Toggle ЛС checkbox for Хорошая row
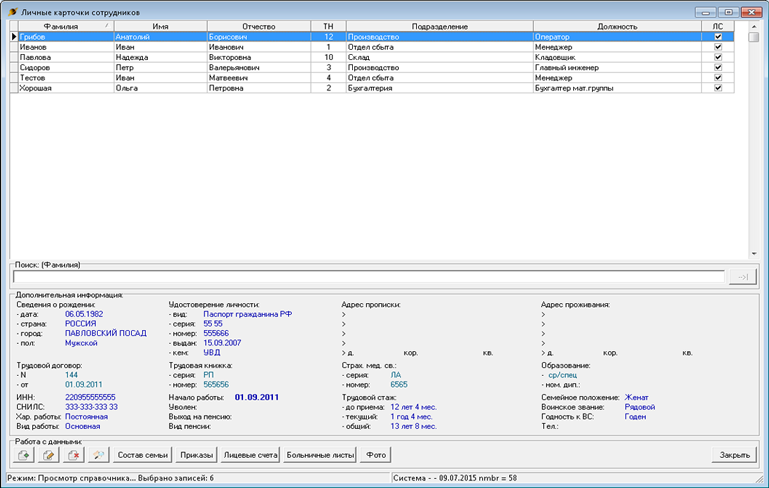 718,88
